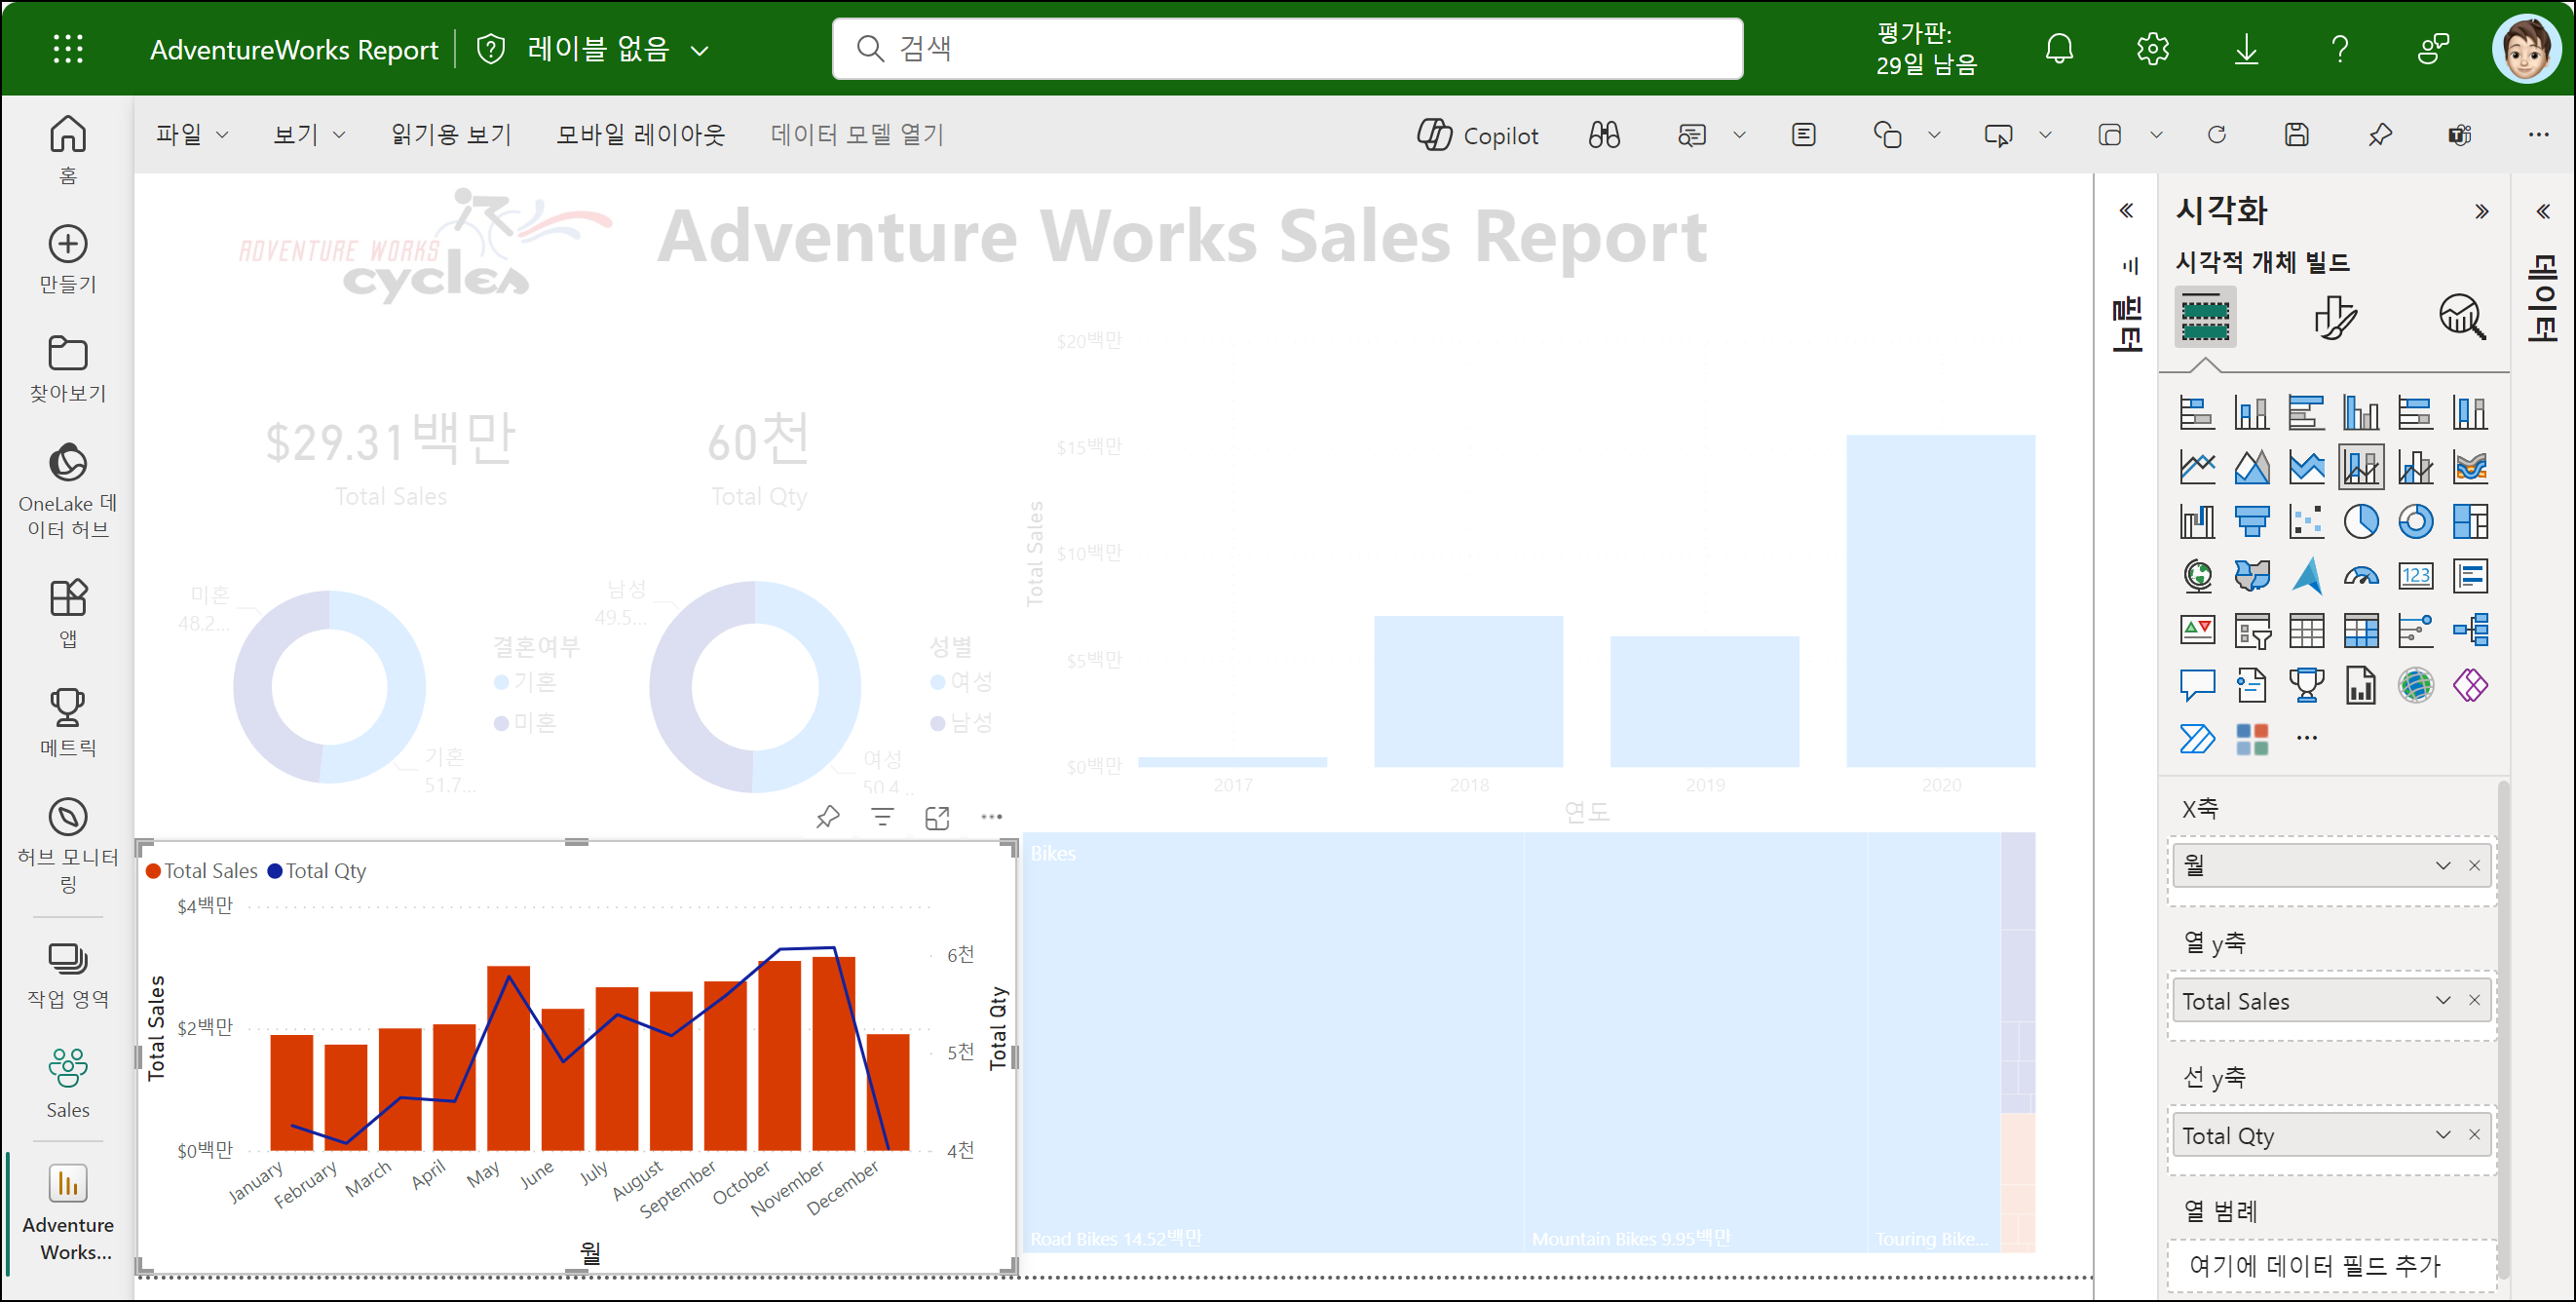This screenshot has width=2576, height=1302.
Task: Switch to the analytics magnifier tab
Action: [x=2460, y=318]
